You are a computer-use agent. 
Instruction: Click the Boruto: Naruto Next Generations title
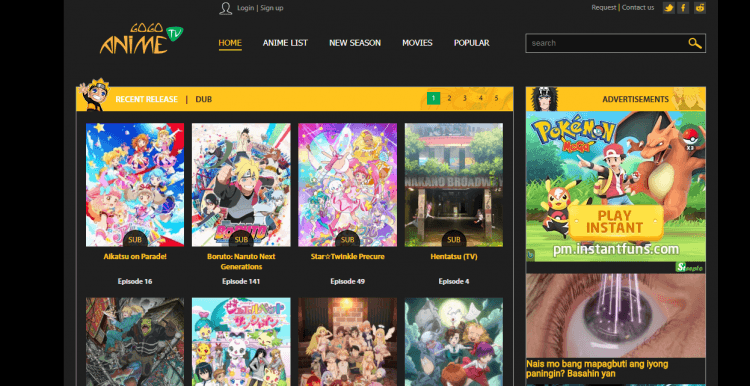click(x=241, y=262)
